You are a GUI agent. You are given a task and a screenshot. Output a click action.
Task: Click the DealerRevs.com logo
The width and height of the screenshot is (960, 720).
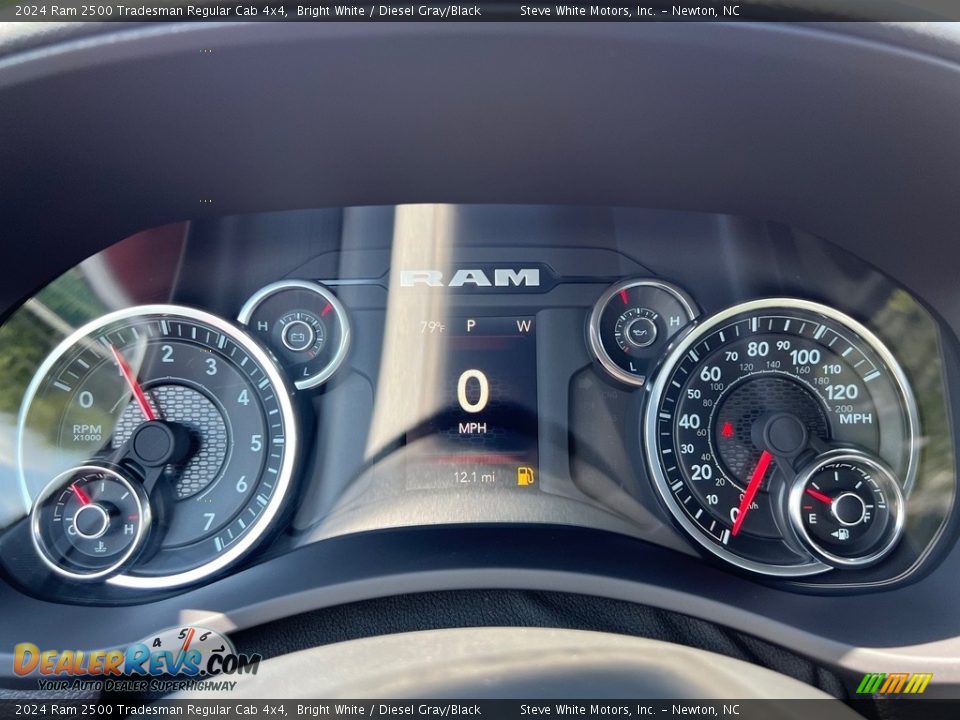(137, 660)
